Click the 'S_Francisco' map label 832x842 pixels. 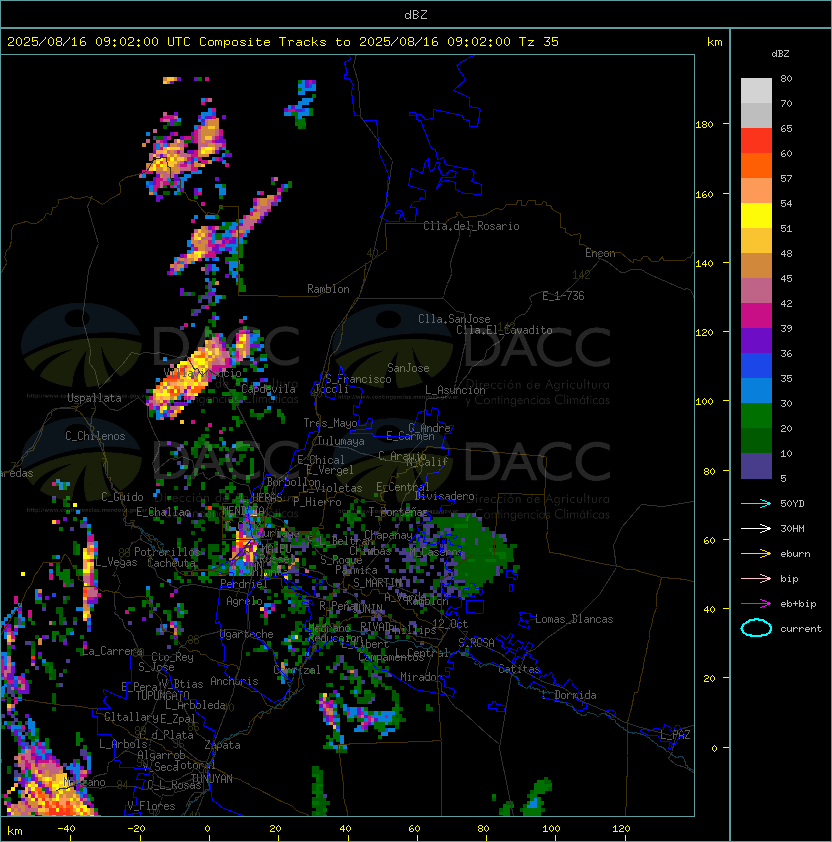coord(358,379)
